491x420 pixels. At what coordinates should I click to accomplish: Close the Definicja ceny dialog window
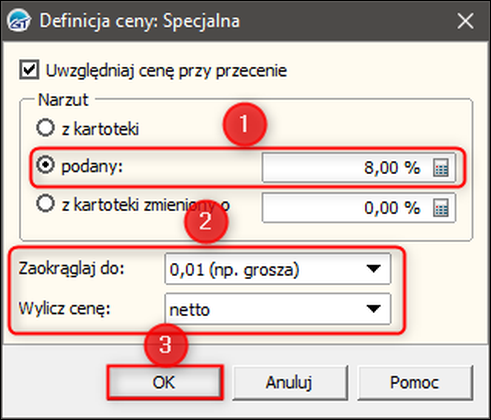coord(465,21)
